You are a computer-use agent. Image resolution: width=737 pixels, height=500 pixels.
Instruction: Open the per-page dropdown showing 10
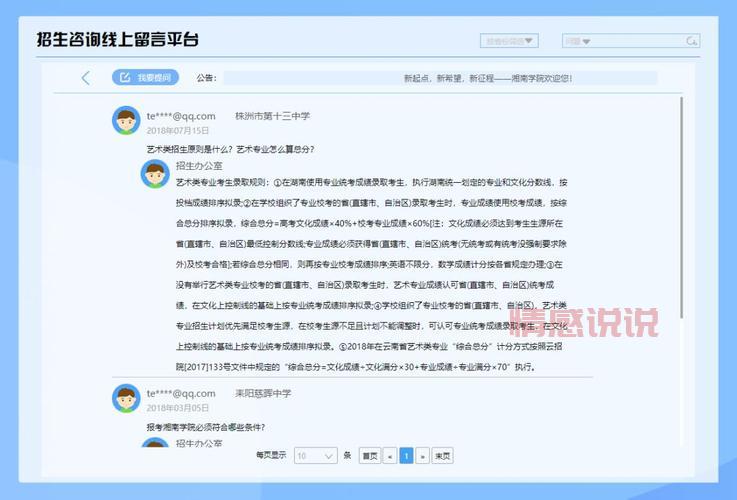point(315,455)
